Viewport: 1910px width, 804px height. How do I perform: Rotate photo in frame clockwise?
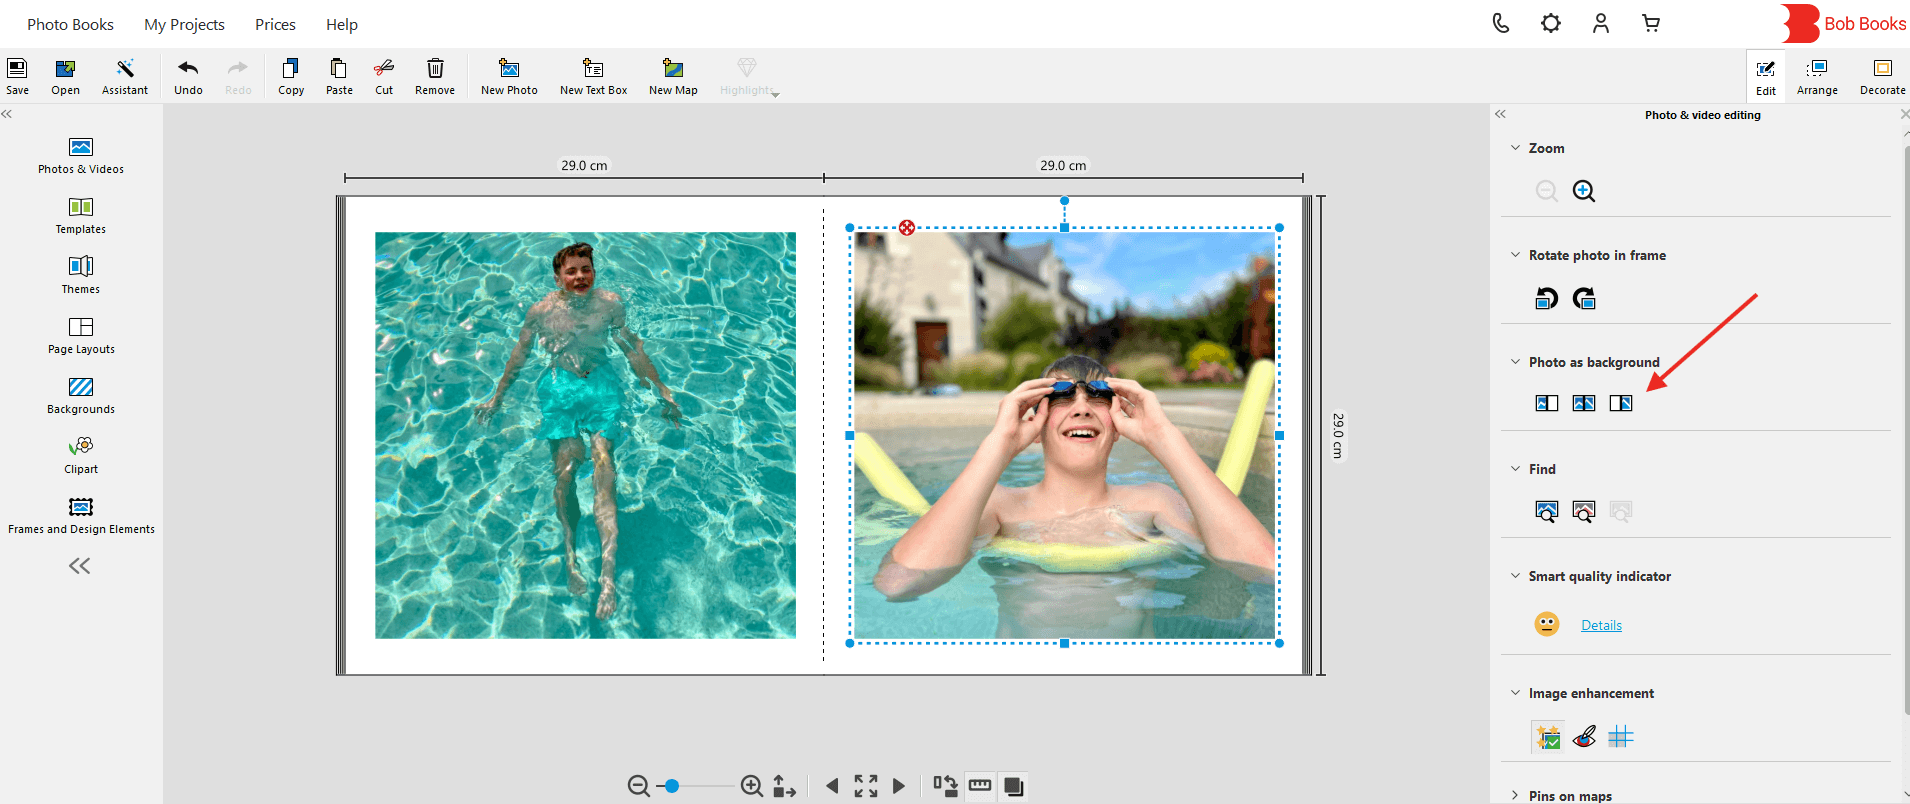pyautogui.click(x=1584, y=298)
